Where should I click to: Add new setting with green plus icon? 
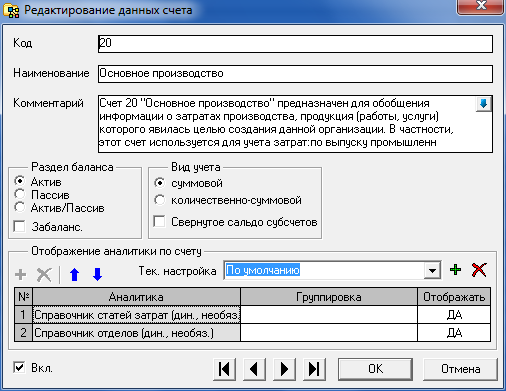(x=455, y=270)
